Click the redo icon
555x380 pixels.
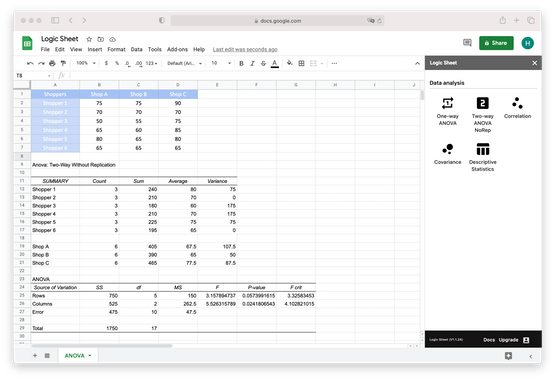point(41,63)
